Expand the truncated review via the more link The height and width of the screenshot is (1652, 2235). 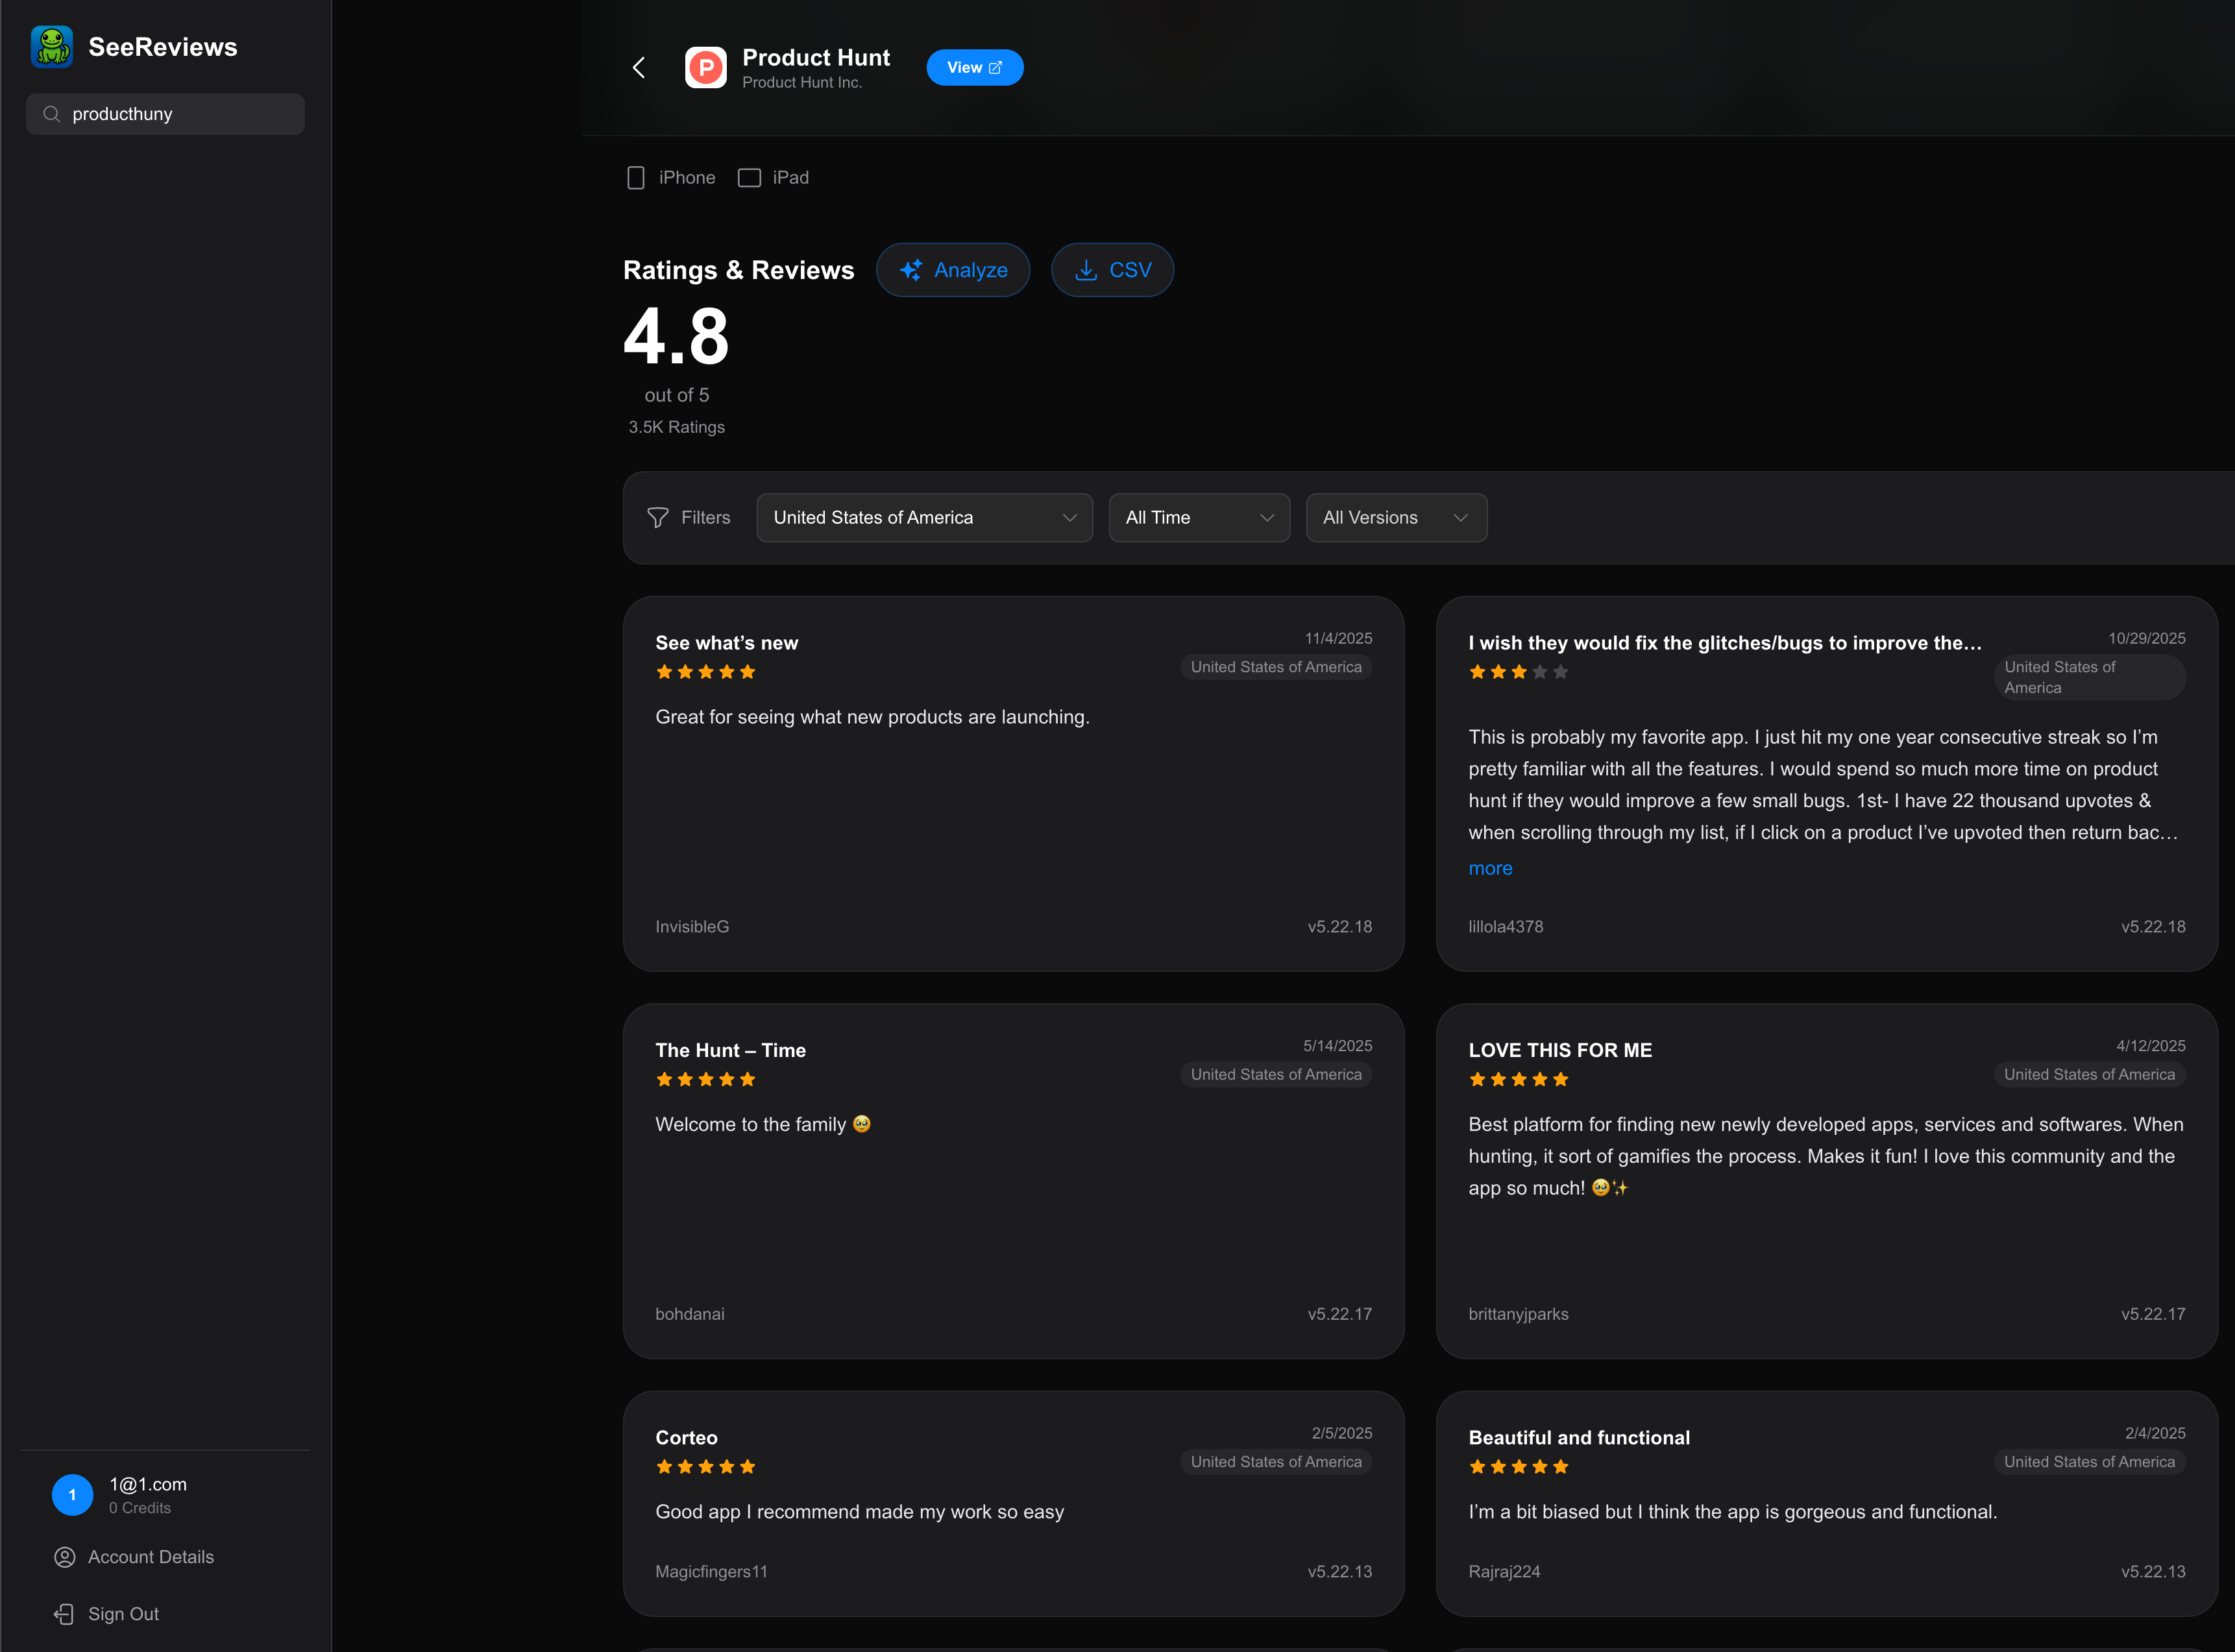1489,868
